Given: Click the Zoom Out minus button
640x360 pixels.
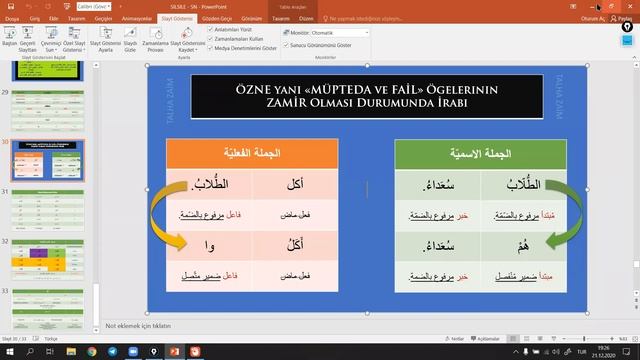Looking at the screenshot, I should 564,339.
